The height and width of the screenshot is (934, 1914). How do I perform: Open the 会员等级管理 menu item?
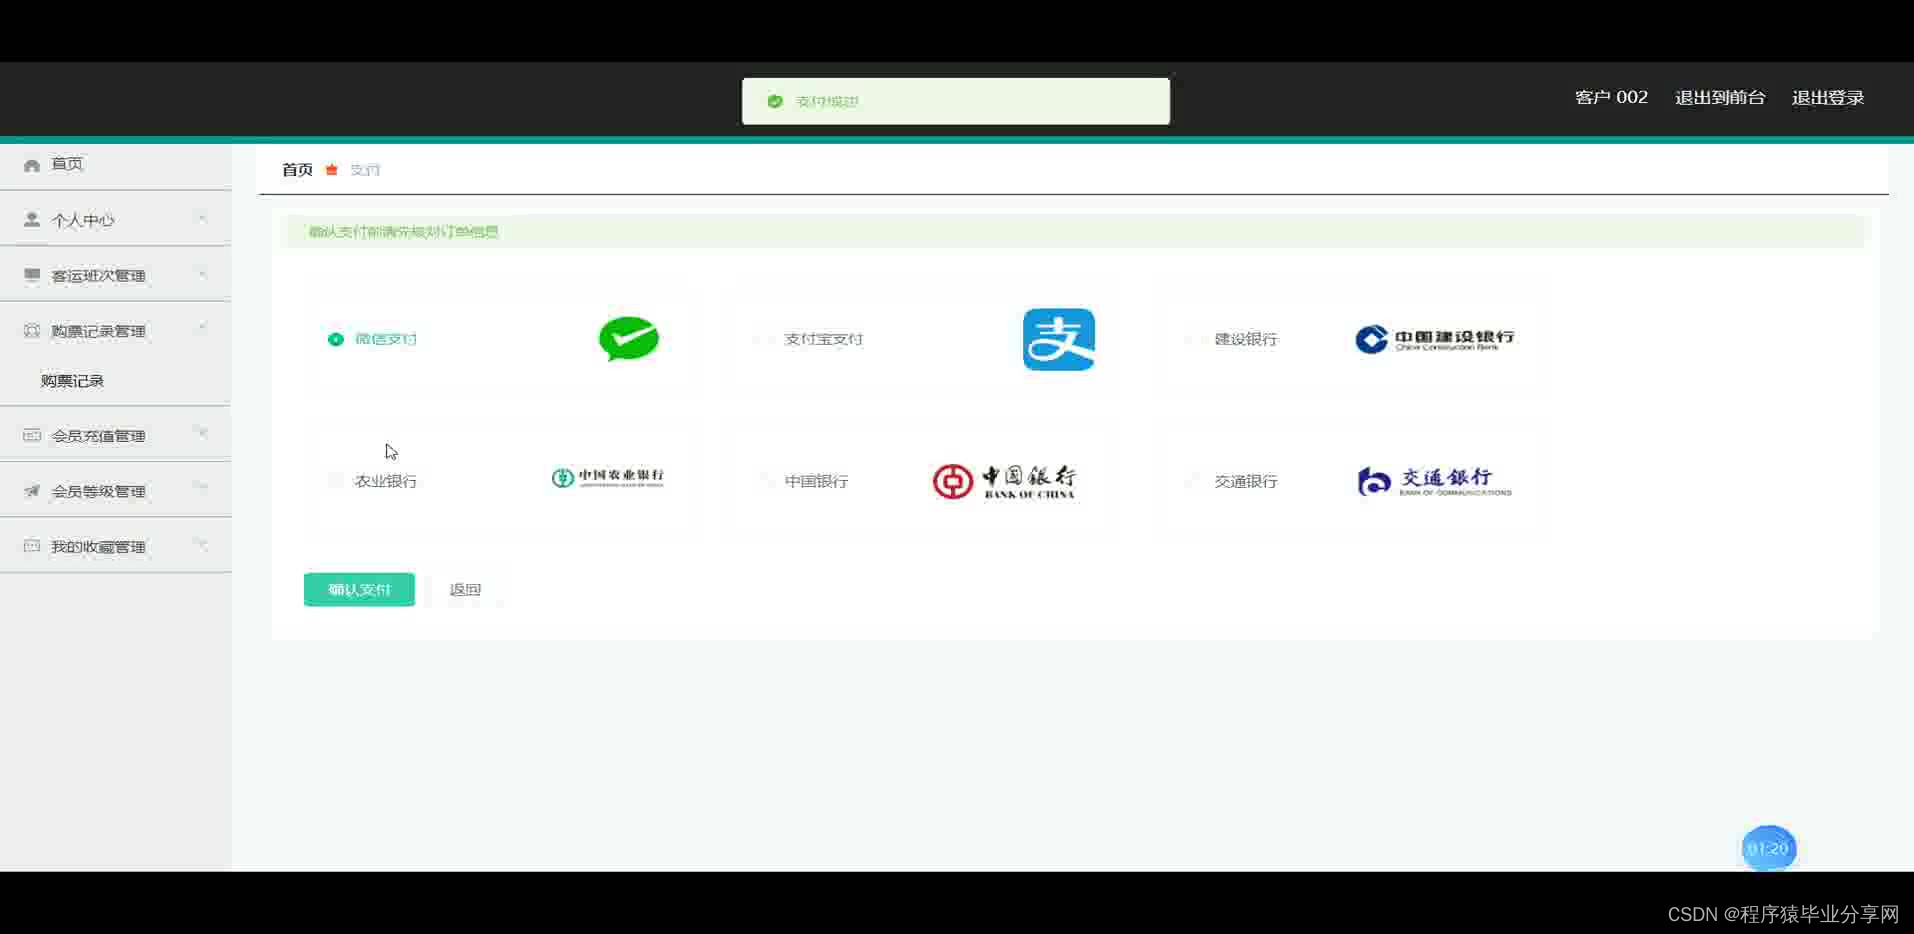click(x=116, y=491)
